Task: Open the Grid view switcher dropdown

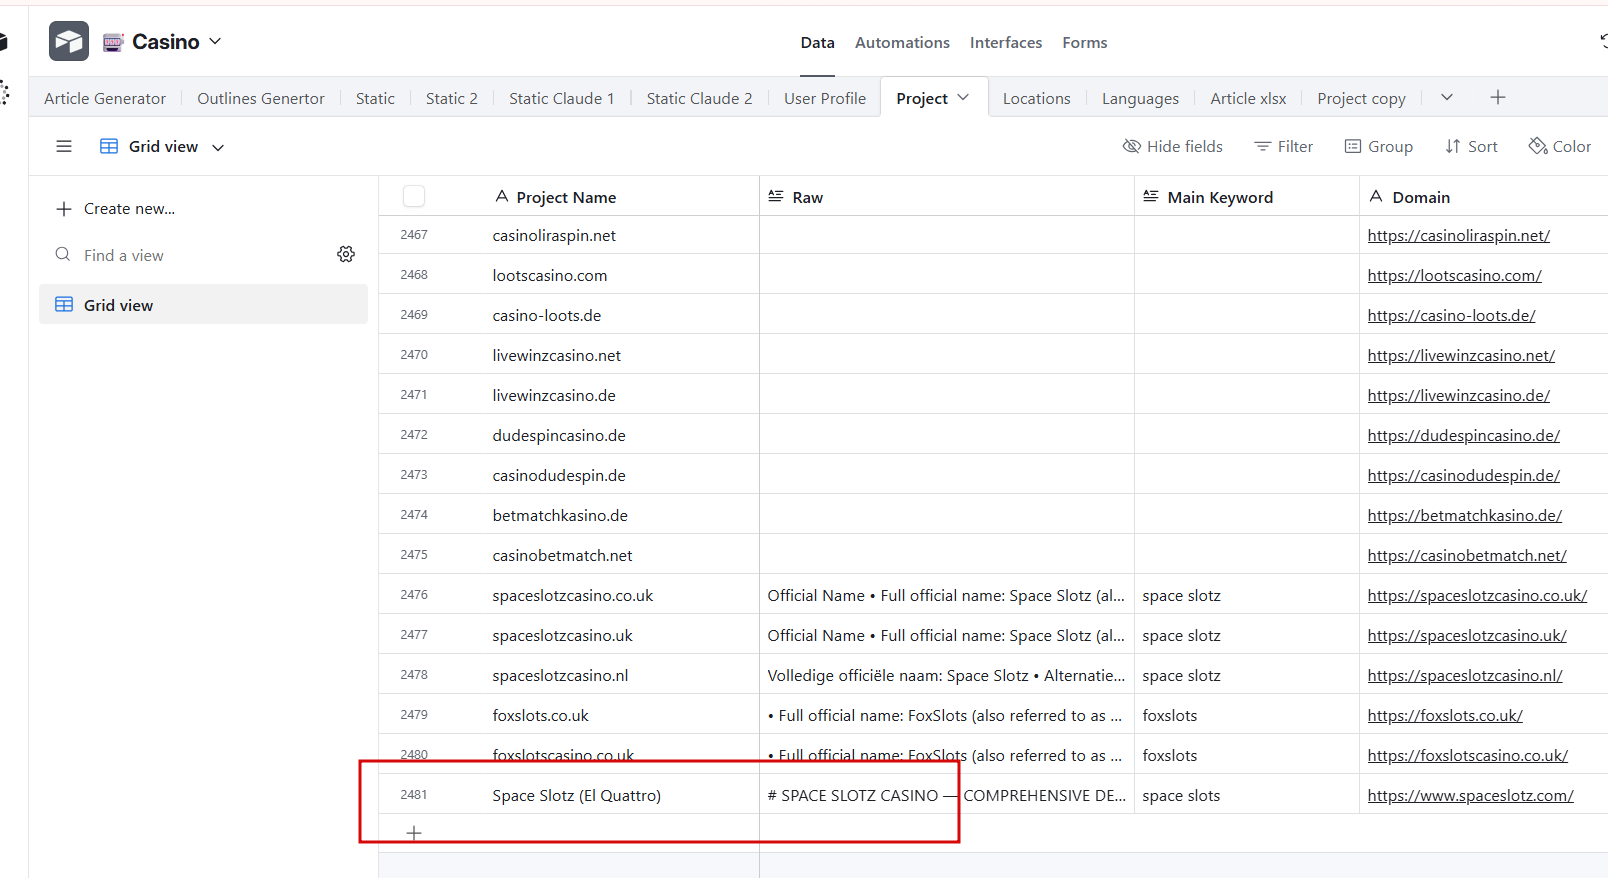Action: pos(162,146)
